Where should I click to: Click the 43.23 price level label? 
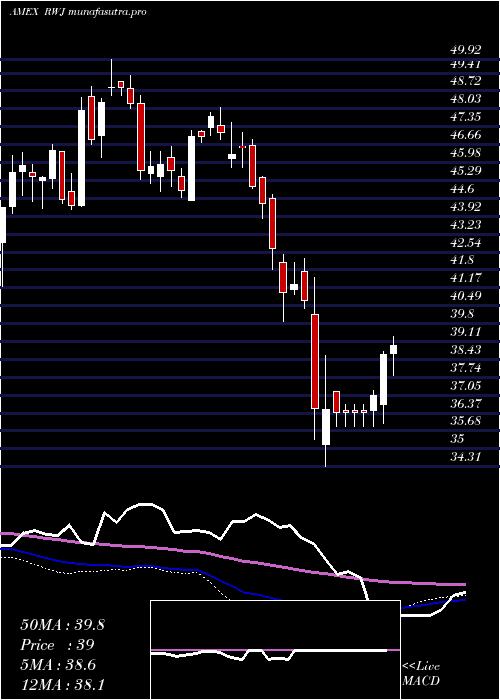coord(466,224)
